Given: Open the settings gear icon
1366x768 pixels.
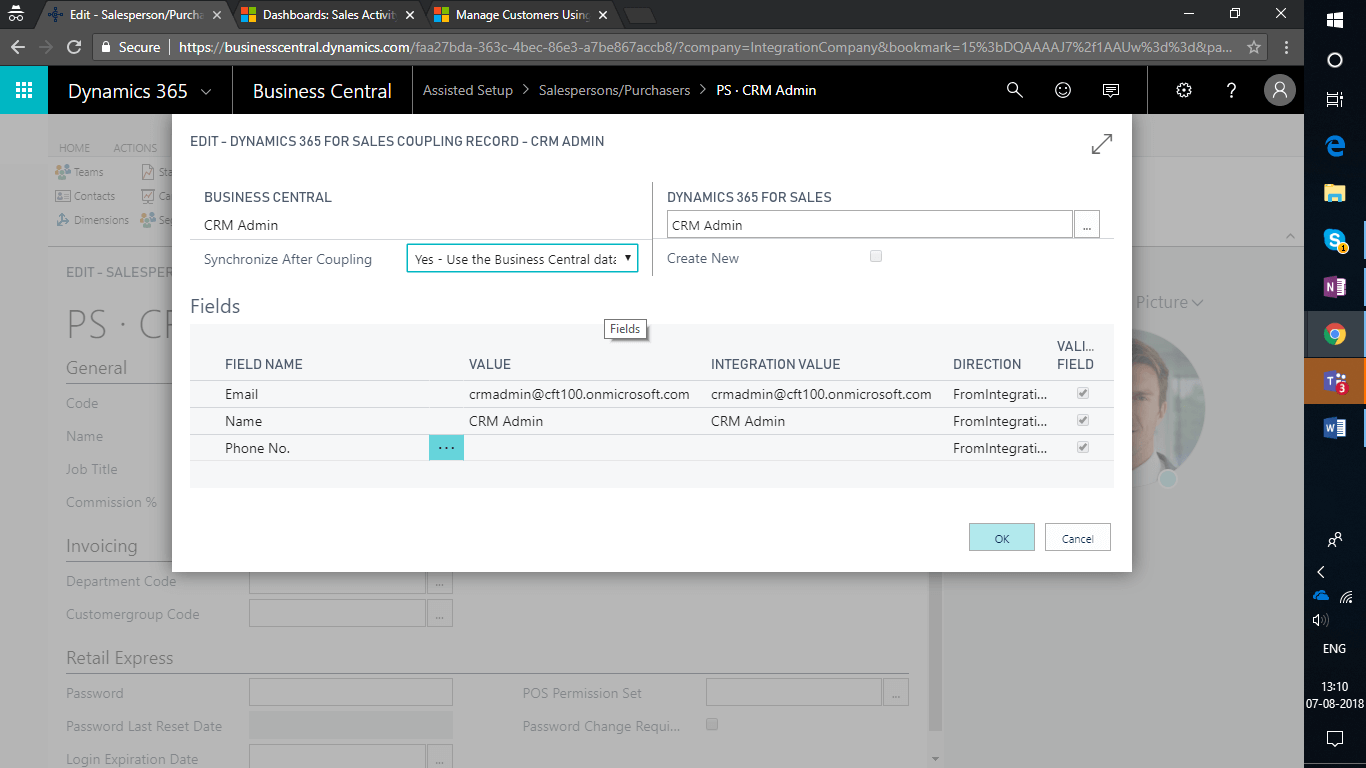Looking at the screenshot, I should (x=1184, y=90).
